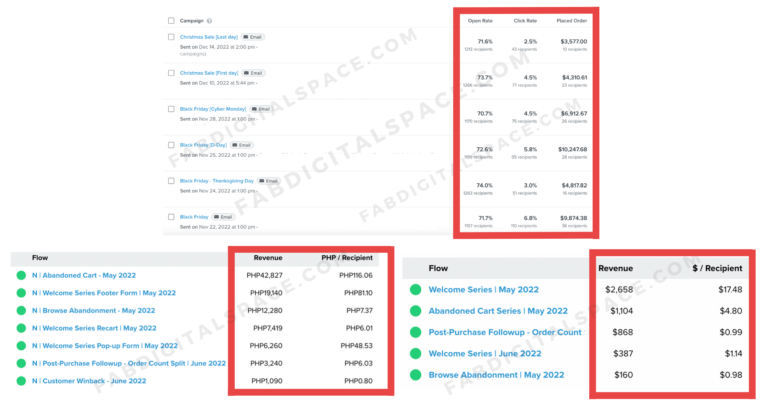Click Email badge on Black Friday [Cyber Monday]
This screenshot has height=409, width=768.
coord(265,108)
